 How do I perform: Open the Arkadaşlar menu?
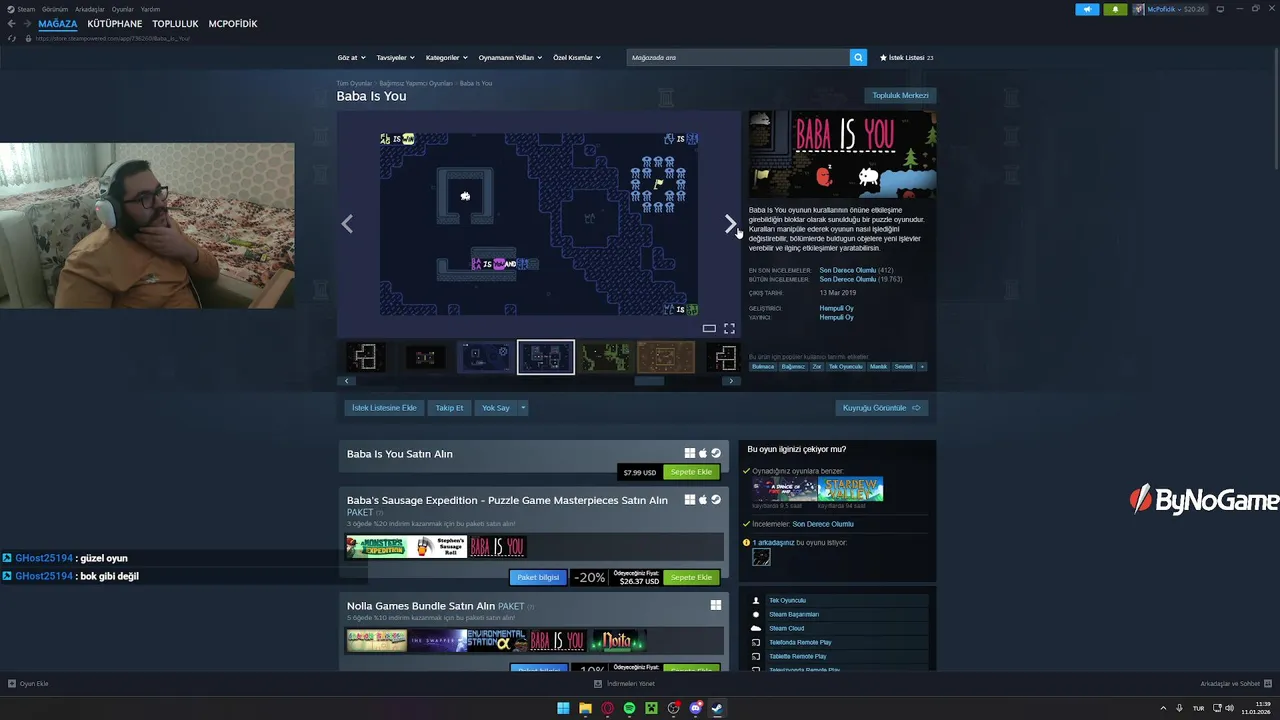90,9
